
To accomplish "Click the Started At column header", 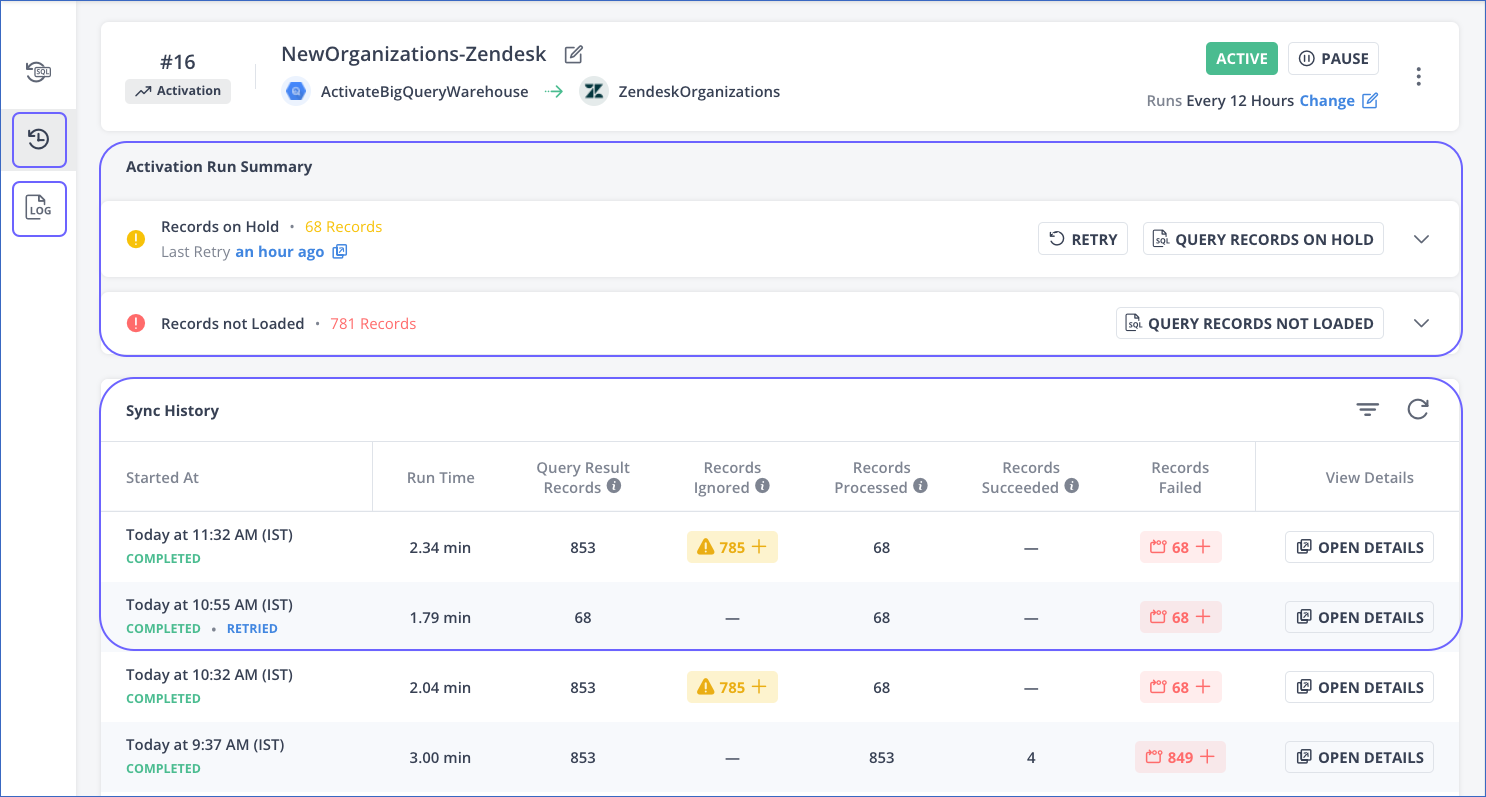I will (x=162, y=478).
